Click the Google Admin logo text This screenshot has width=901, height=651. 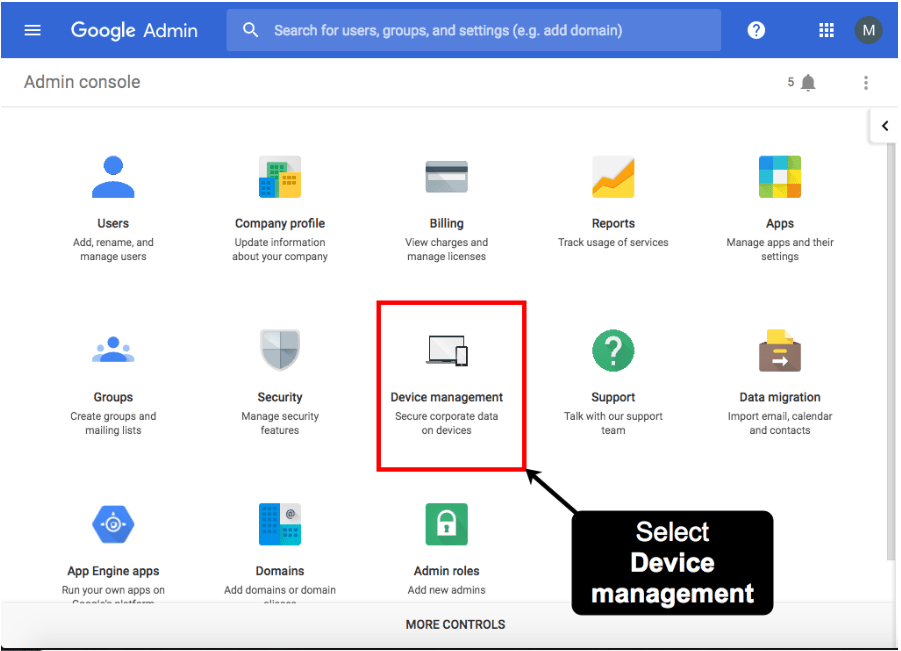[x=134, y=30]
